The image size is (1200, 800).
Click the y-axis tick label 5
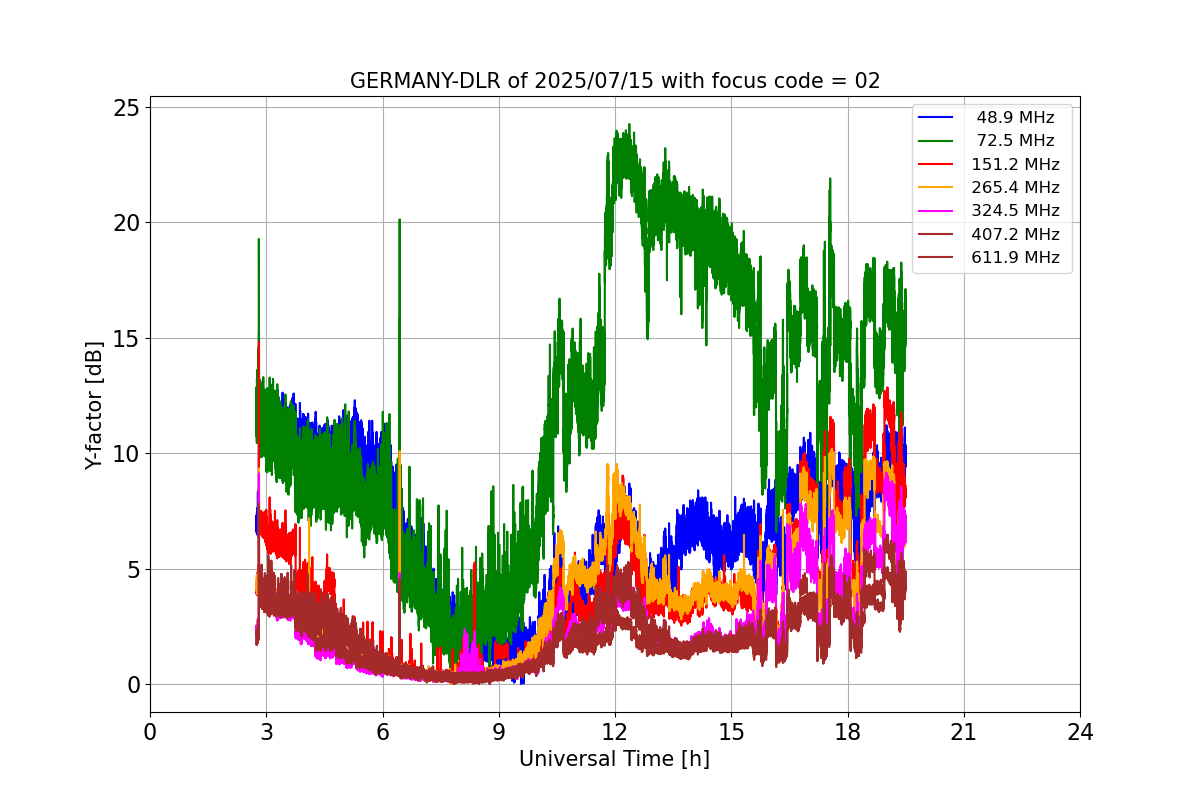point(133,570)
